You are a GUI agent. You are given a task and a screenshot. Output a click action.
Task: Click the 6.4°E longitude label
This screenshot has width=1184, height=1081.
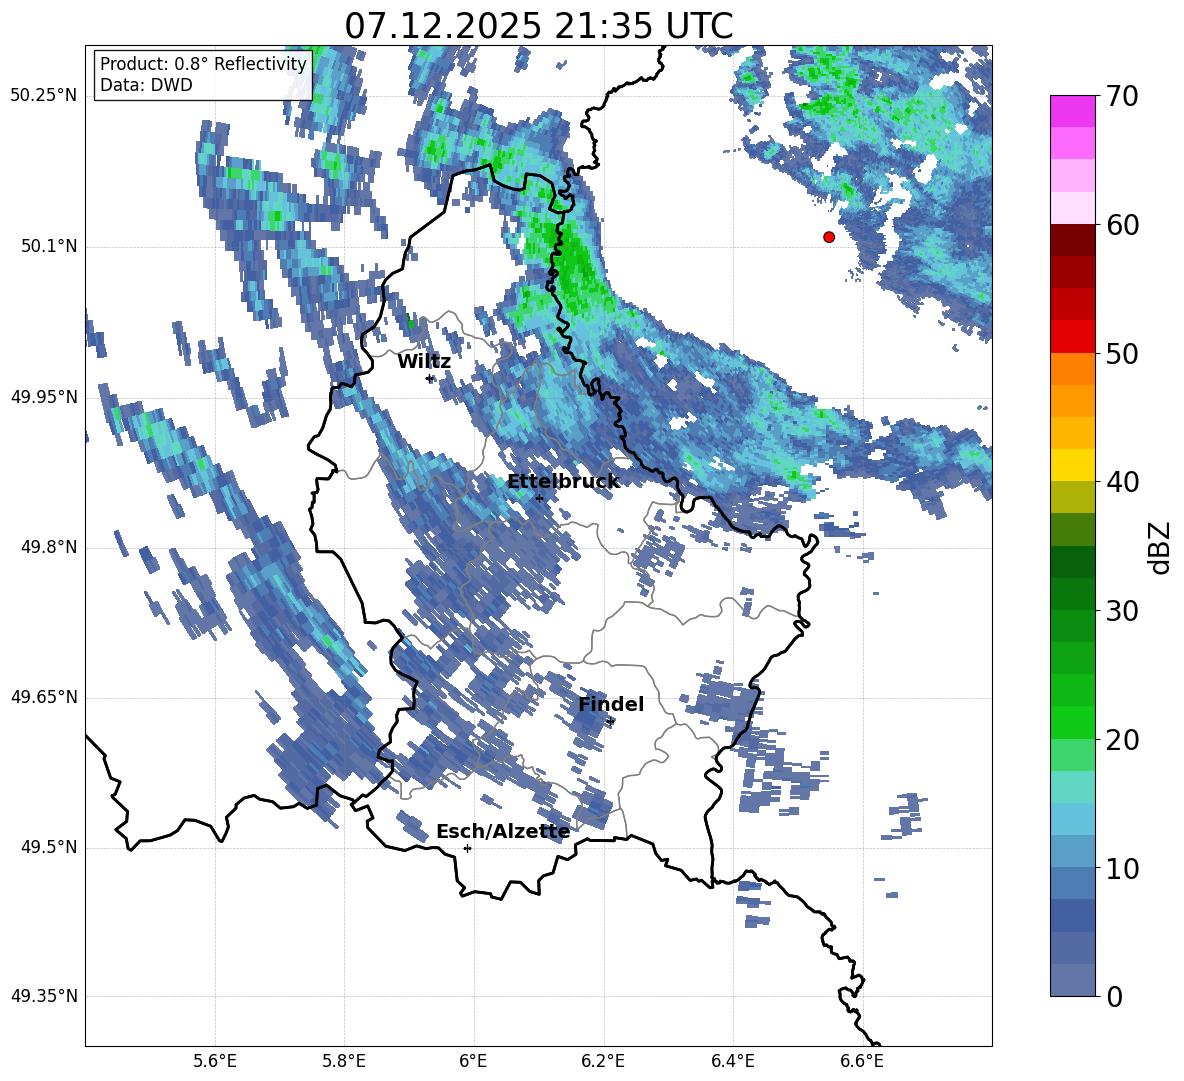click(x=732, y=1061)
